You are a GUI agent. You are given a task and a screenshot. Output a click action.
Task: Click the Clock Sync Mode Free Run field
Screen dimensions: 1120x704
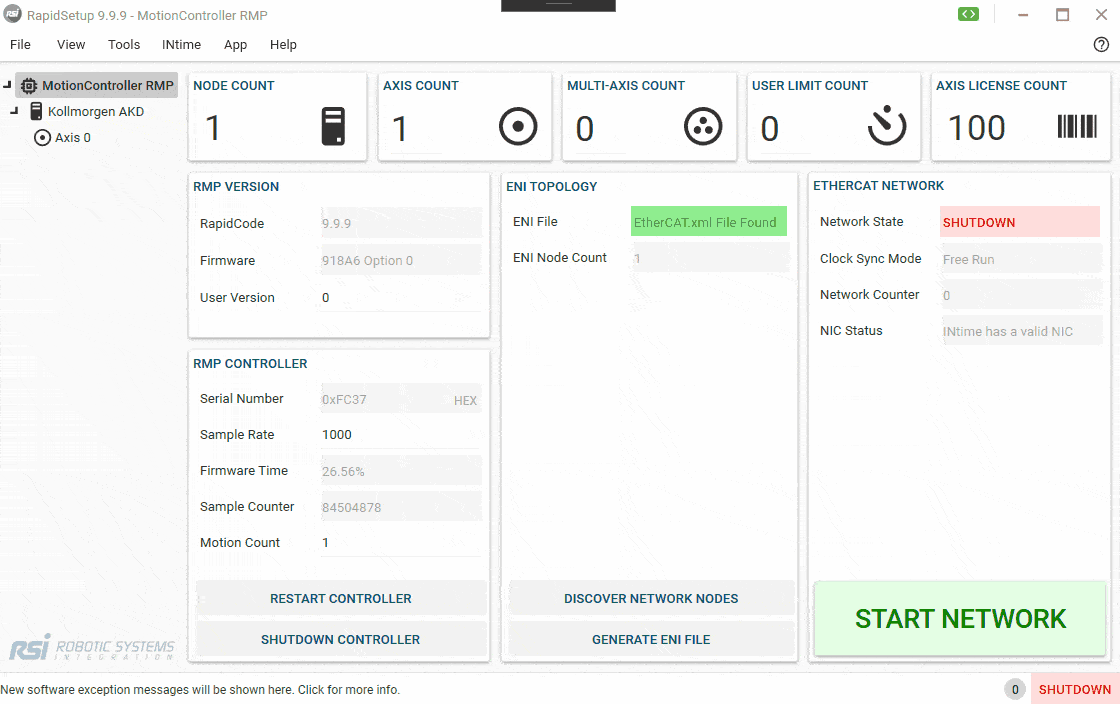pos(1021,258)
